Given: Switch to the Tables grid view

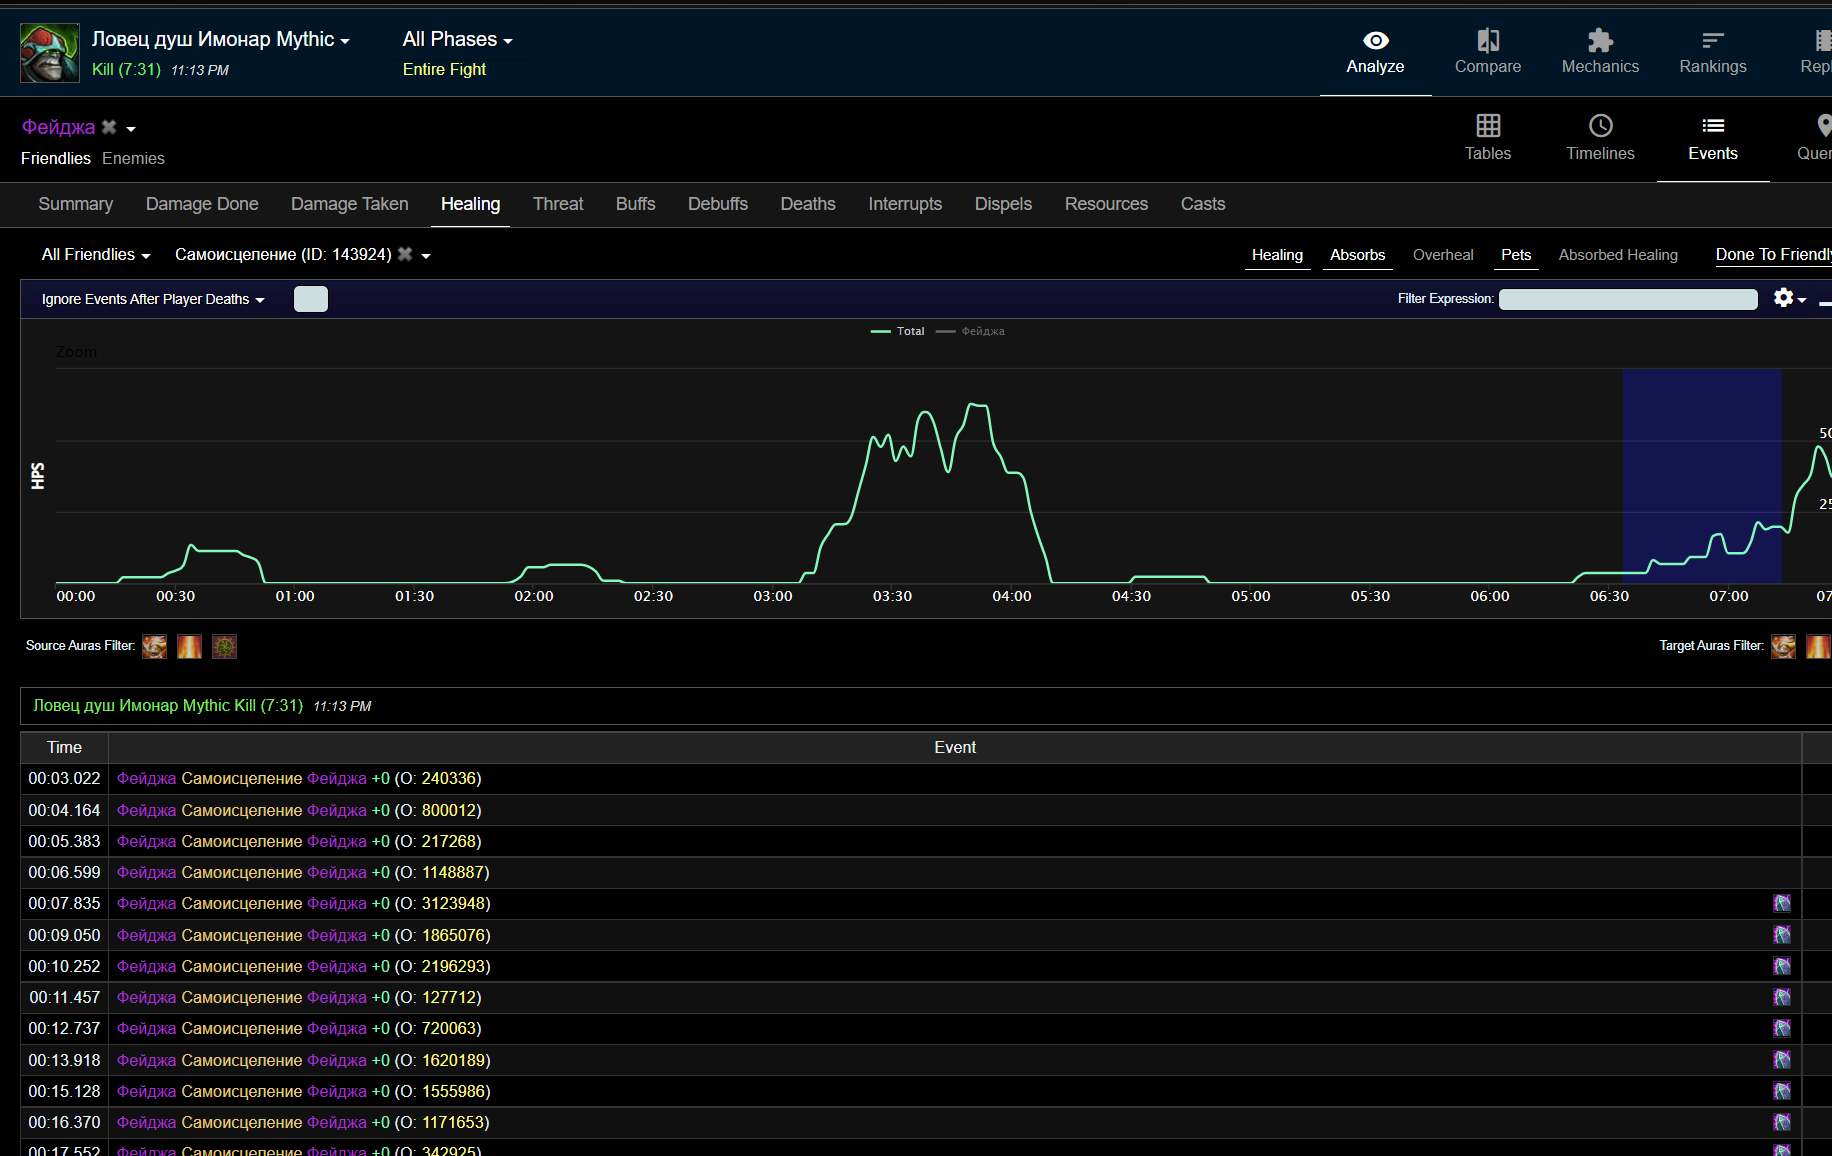Looking at the screenshot, I should tap(1487, 126).
